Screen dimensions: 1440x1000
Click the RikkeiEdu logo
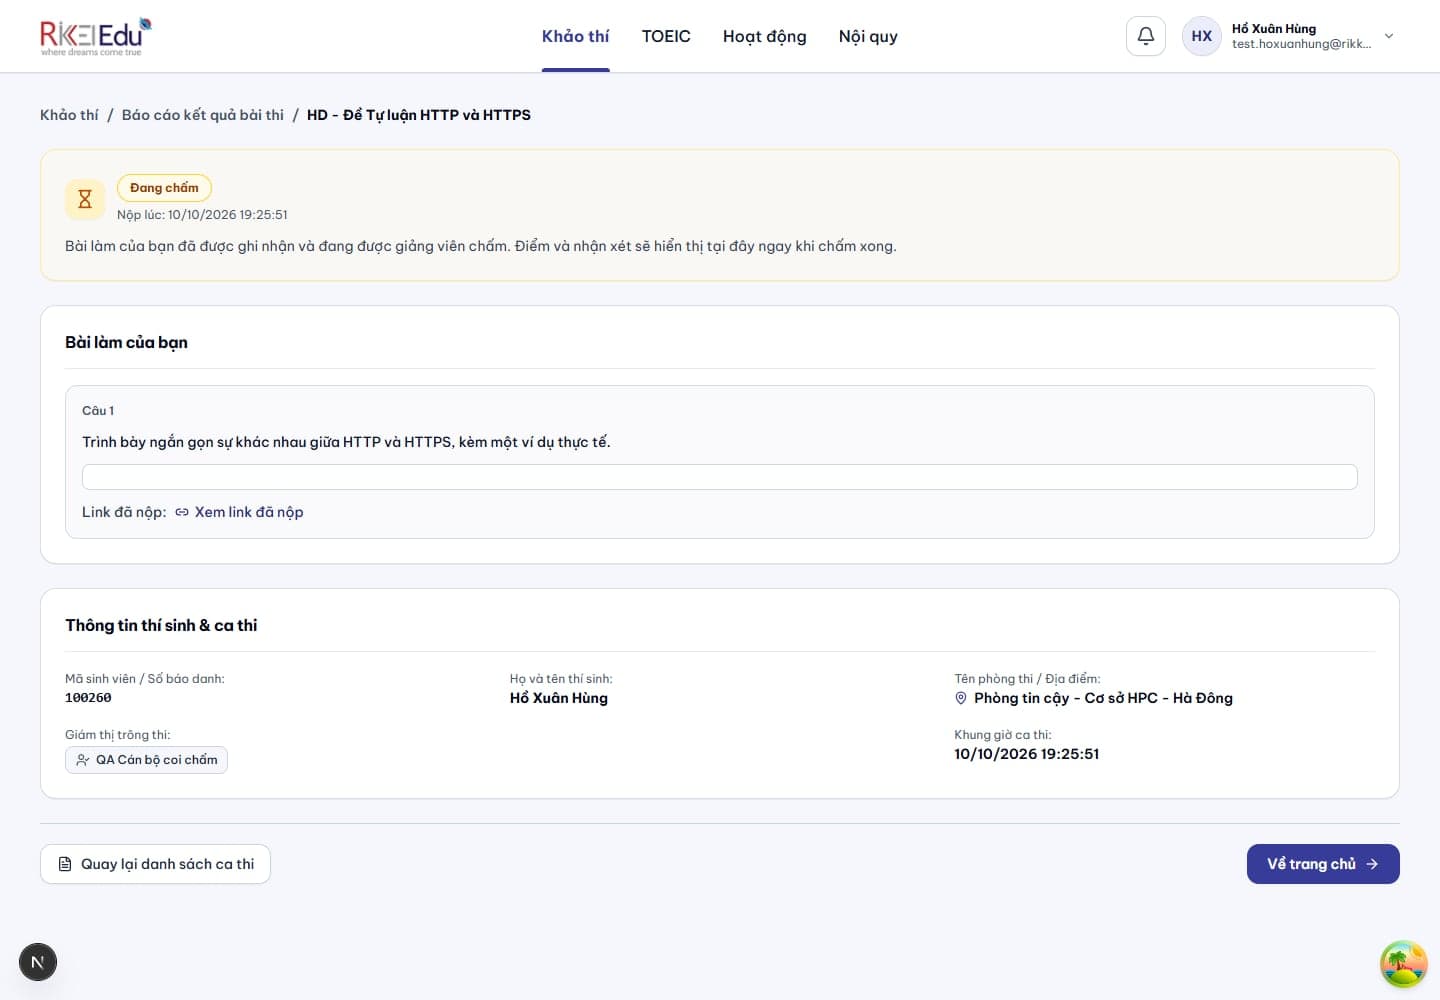tap(96, 37)
